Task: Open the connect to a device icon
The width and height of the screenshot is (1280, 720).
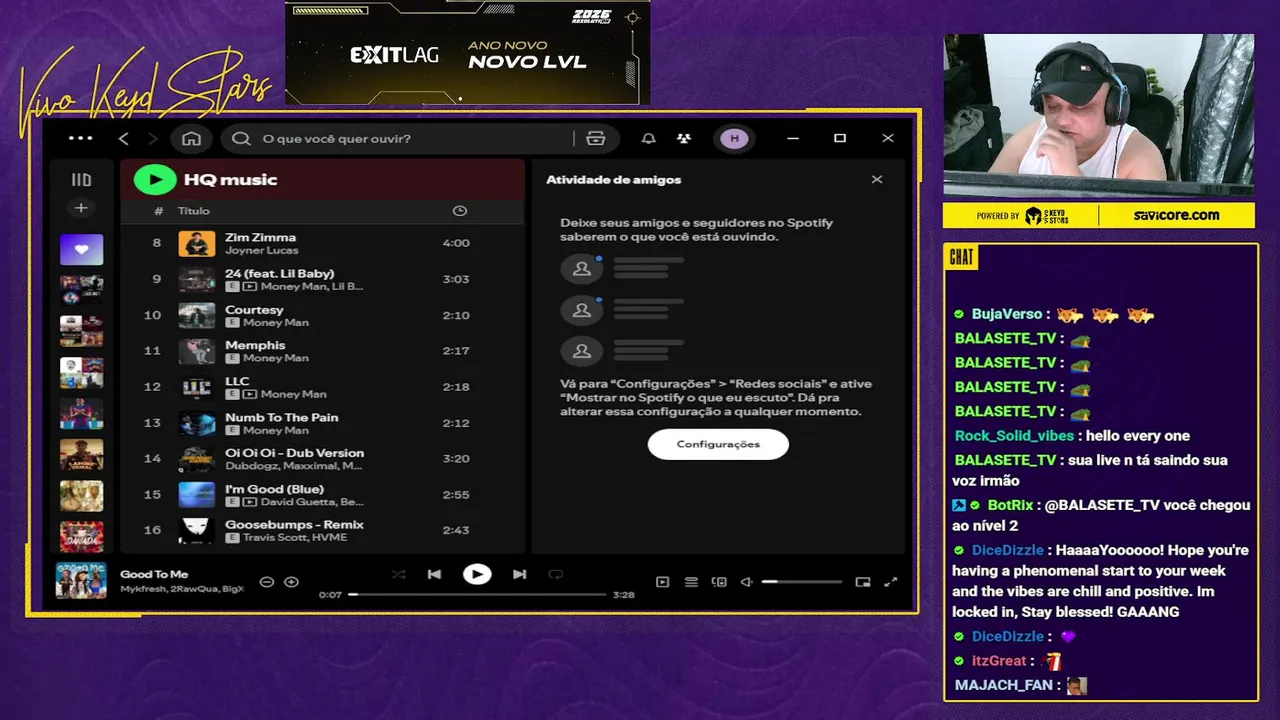Action: tap(719, 582)
